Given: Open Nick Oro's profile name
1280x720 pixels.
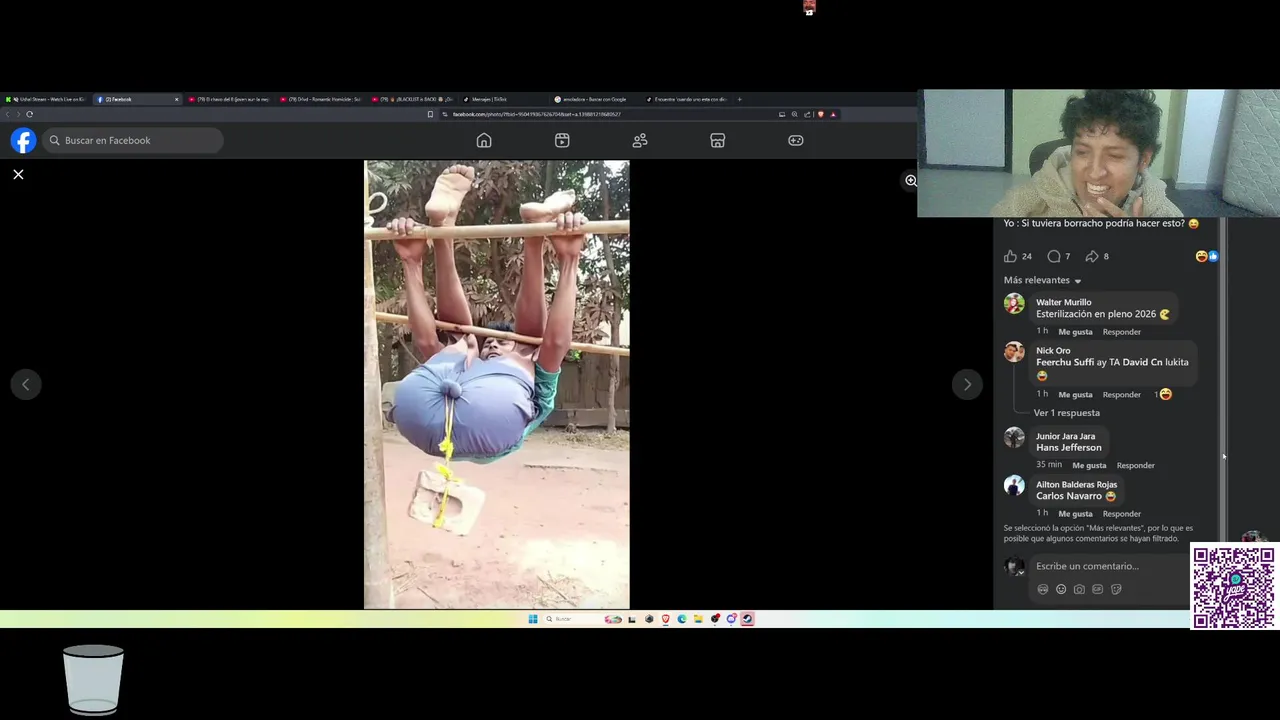Looking at the screenshot, I should (x=1053, y=351).
